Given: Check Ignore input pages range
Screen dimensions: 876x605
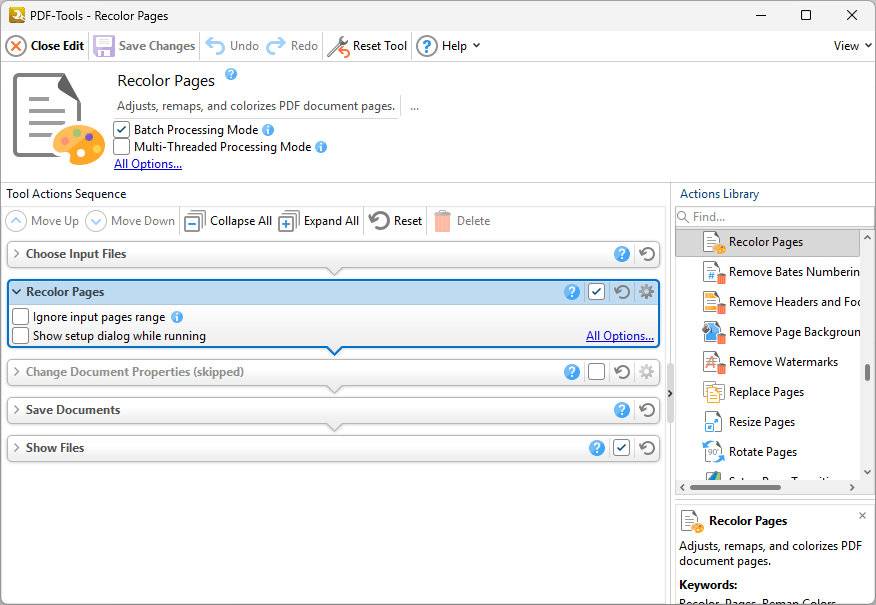Looking at the screenshot, I should click(x=21, y=317).
